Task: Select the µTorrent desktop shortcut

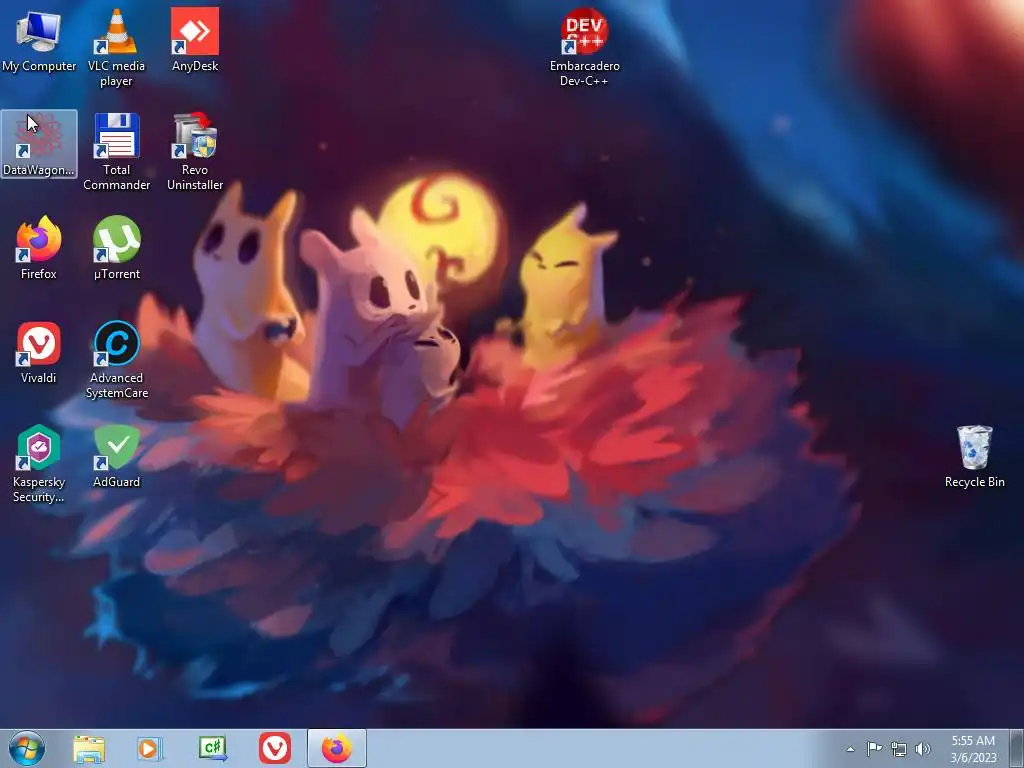Action: 116,248
